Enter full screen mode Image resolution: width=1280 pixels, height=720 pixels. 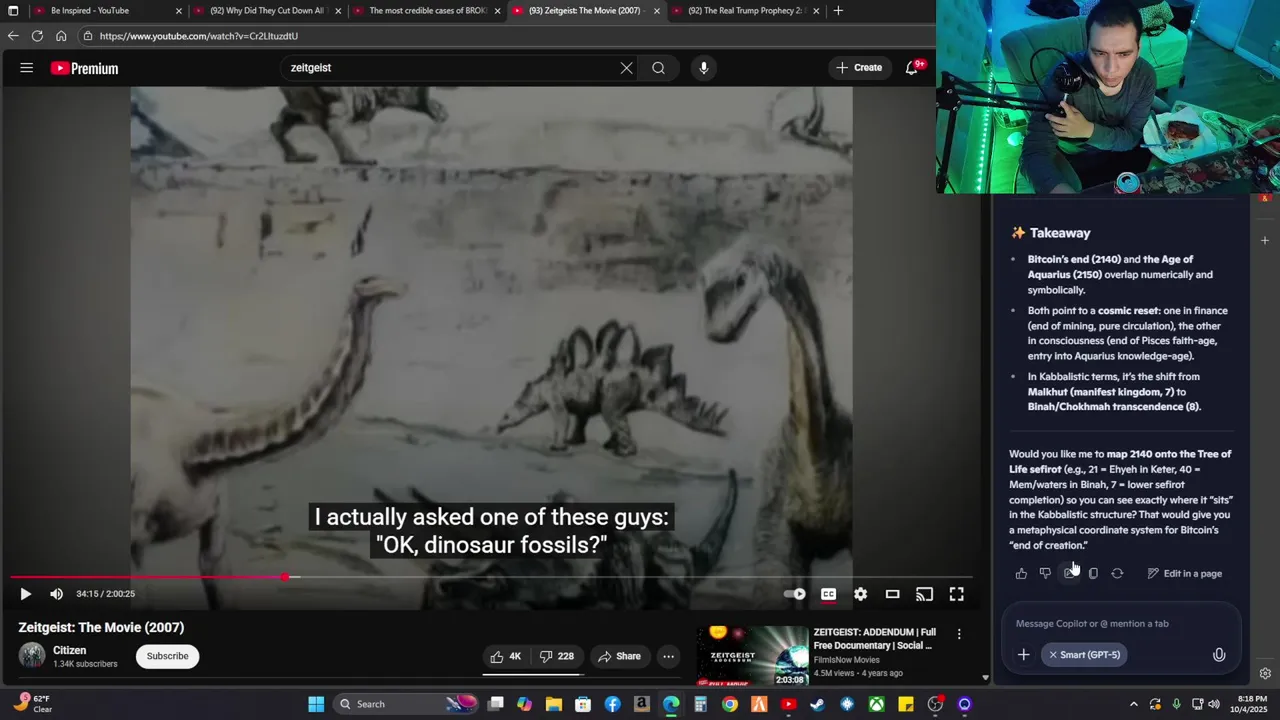click(x=956, y=594)
